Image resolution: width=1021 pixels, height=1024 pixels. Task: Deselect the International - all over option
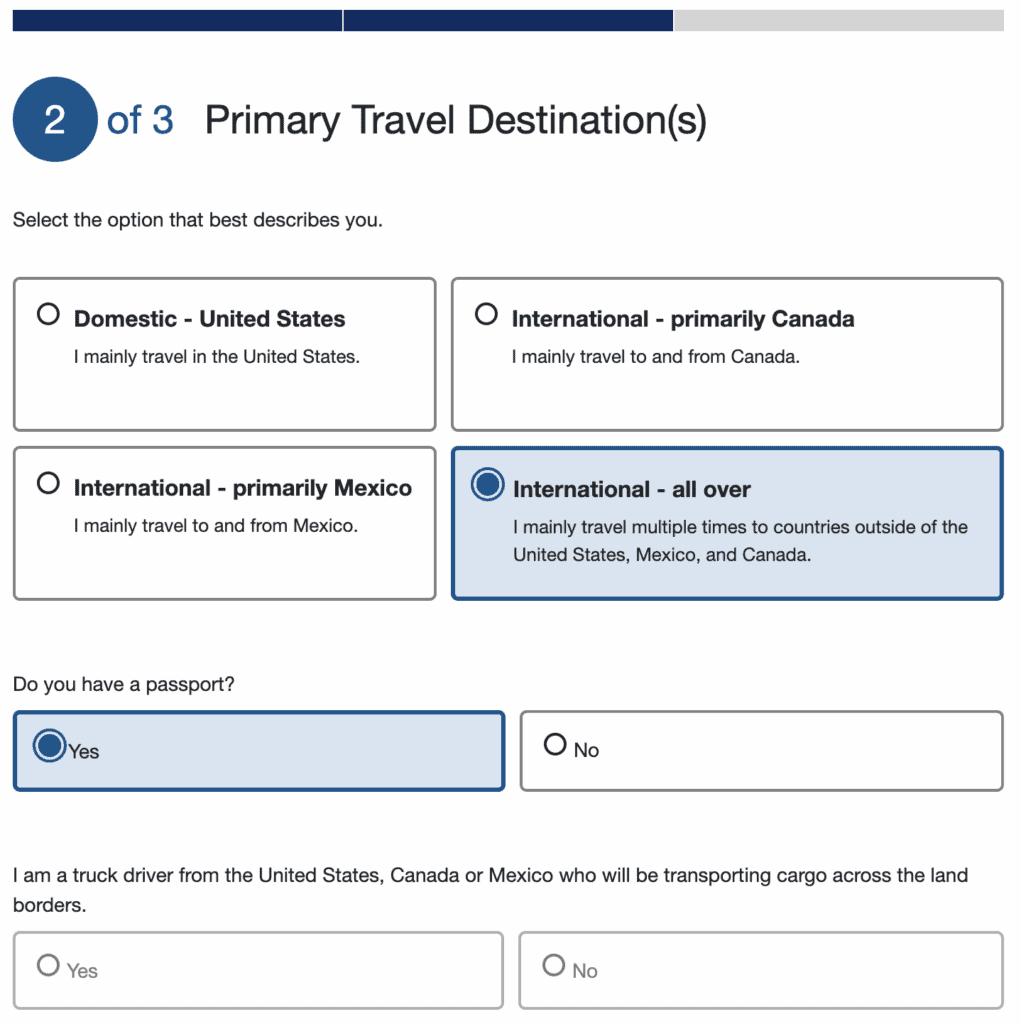click(486, 485)
